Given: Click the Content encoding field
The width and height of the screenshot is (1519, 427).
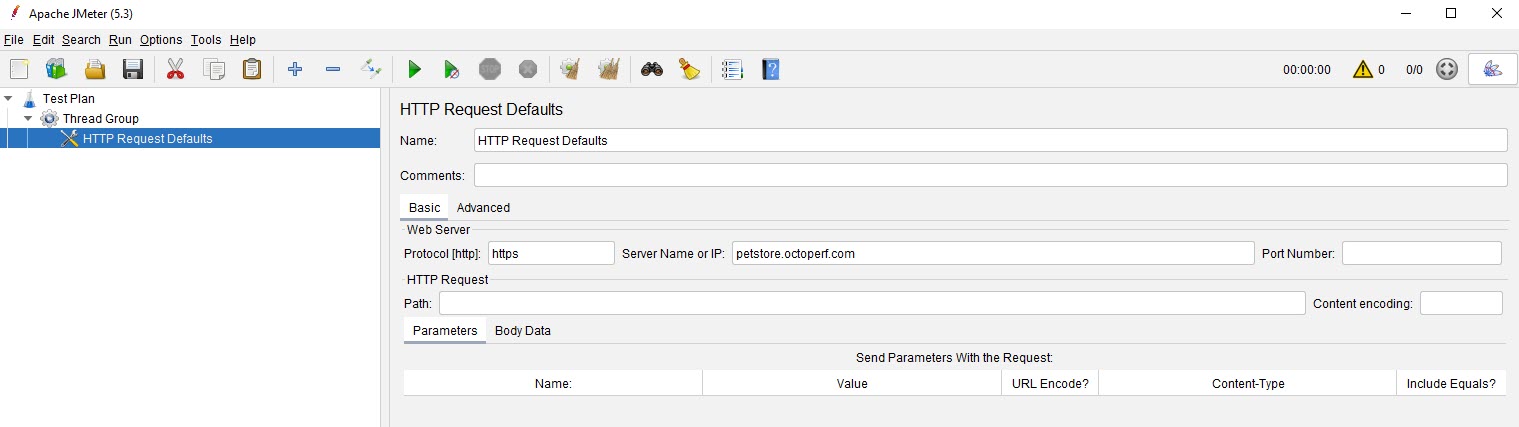Looking at the screenshot, I should point(1461,303).
